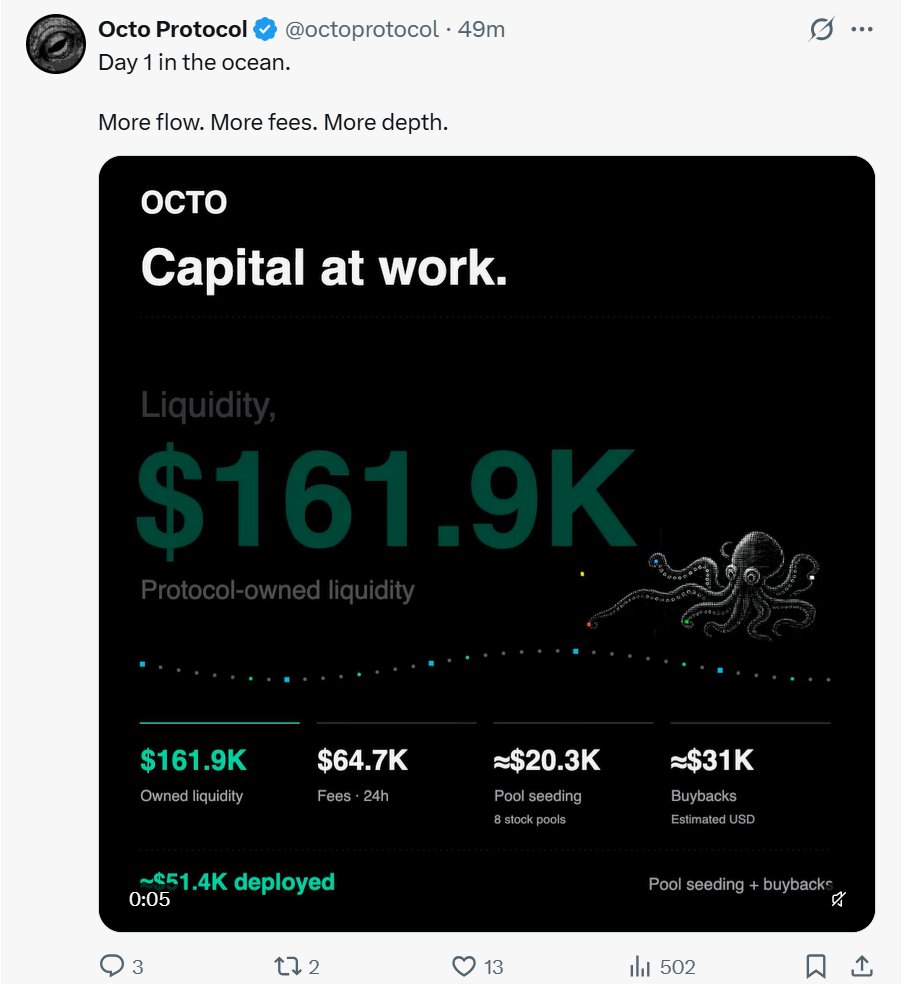The width and height of the screenshot is (905, 984).
Task: Click the post text 'Day 1 in the ocean.'
Action: click(x=195, y=63)
